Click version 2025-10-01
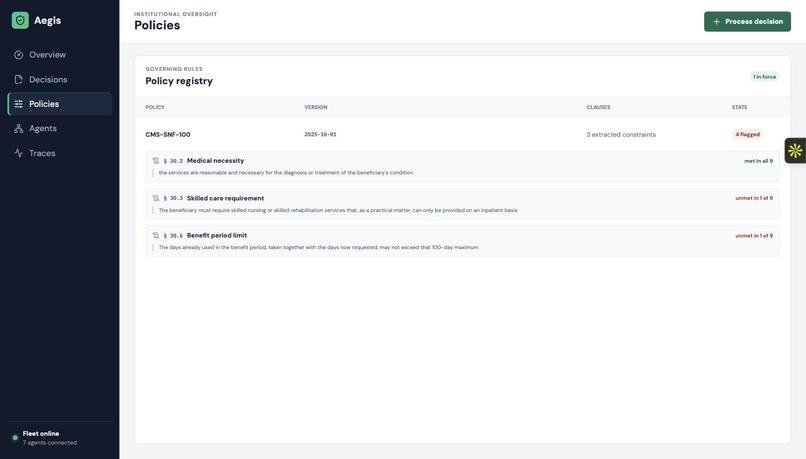 pyautogui.click(x=320, y=134)
